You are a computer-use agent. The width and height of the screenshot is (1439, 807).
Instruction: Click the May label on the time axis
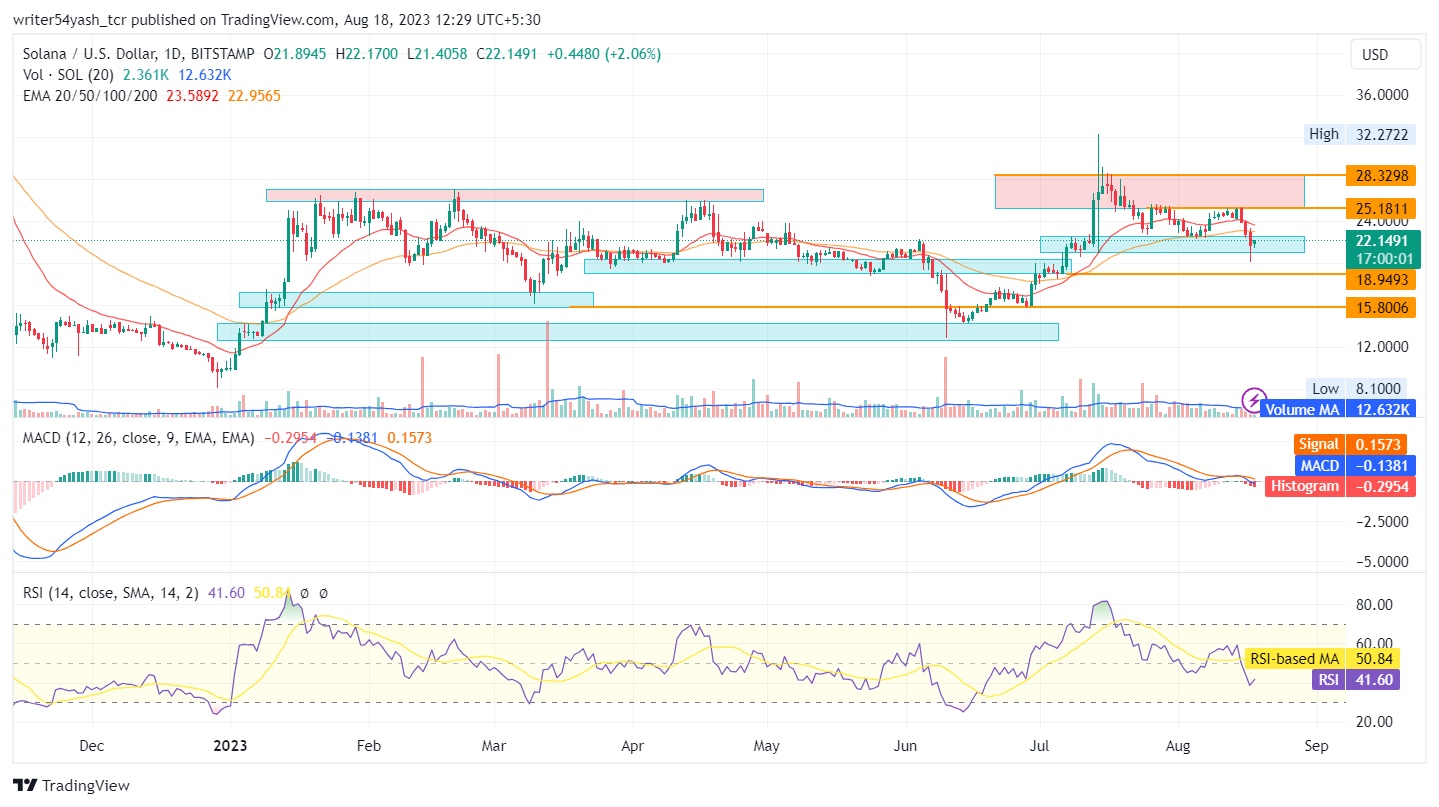(x=766, y=746)
